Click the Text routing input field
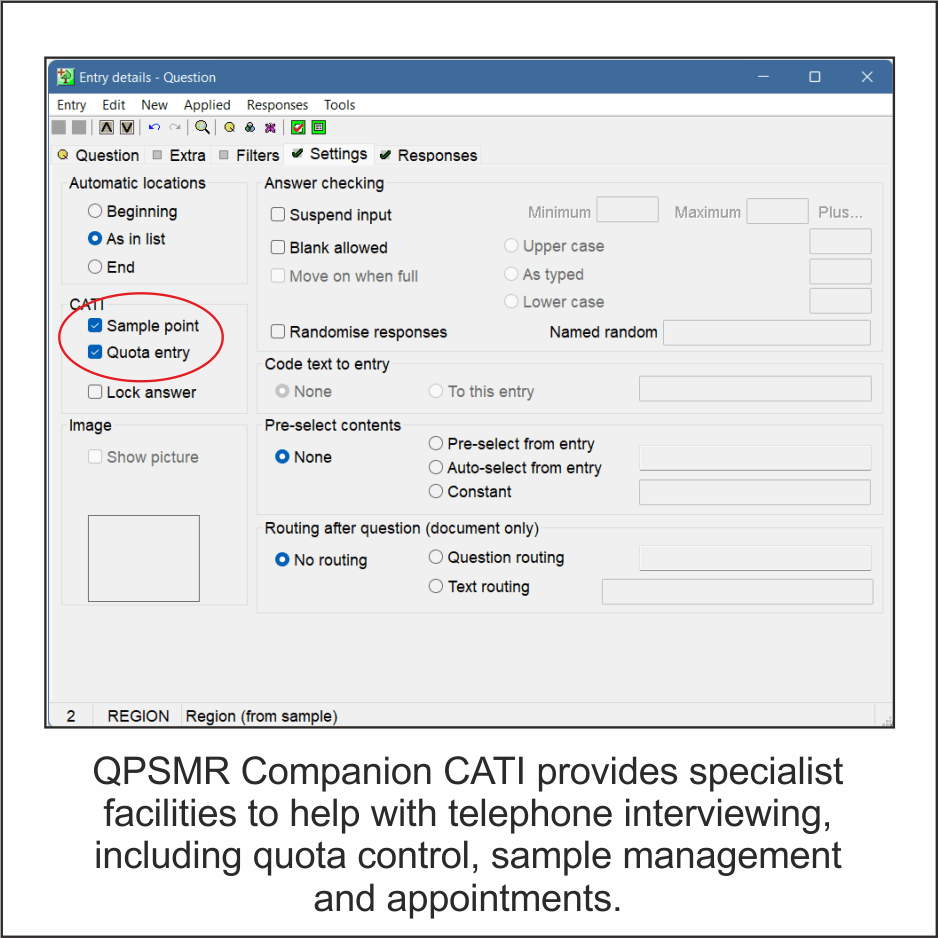938x938 pixels. click(x=737, y=592)
